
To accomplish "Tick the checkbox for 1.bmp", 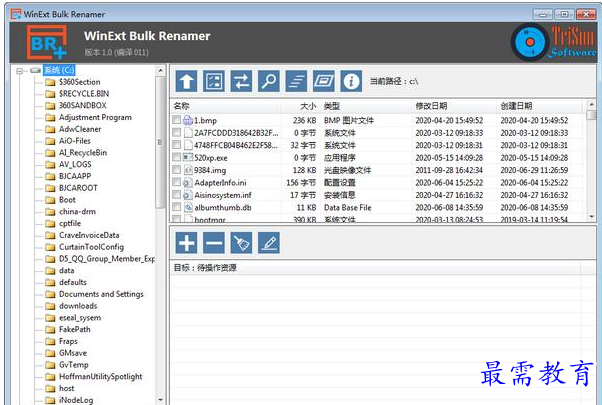I will pos(176,120).
